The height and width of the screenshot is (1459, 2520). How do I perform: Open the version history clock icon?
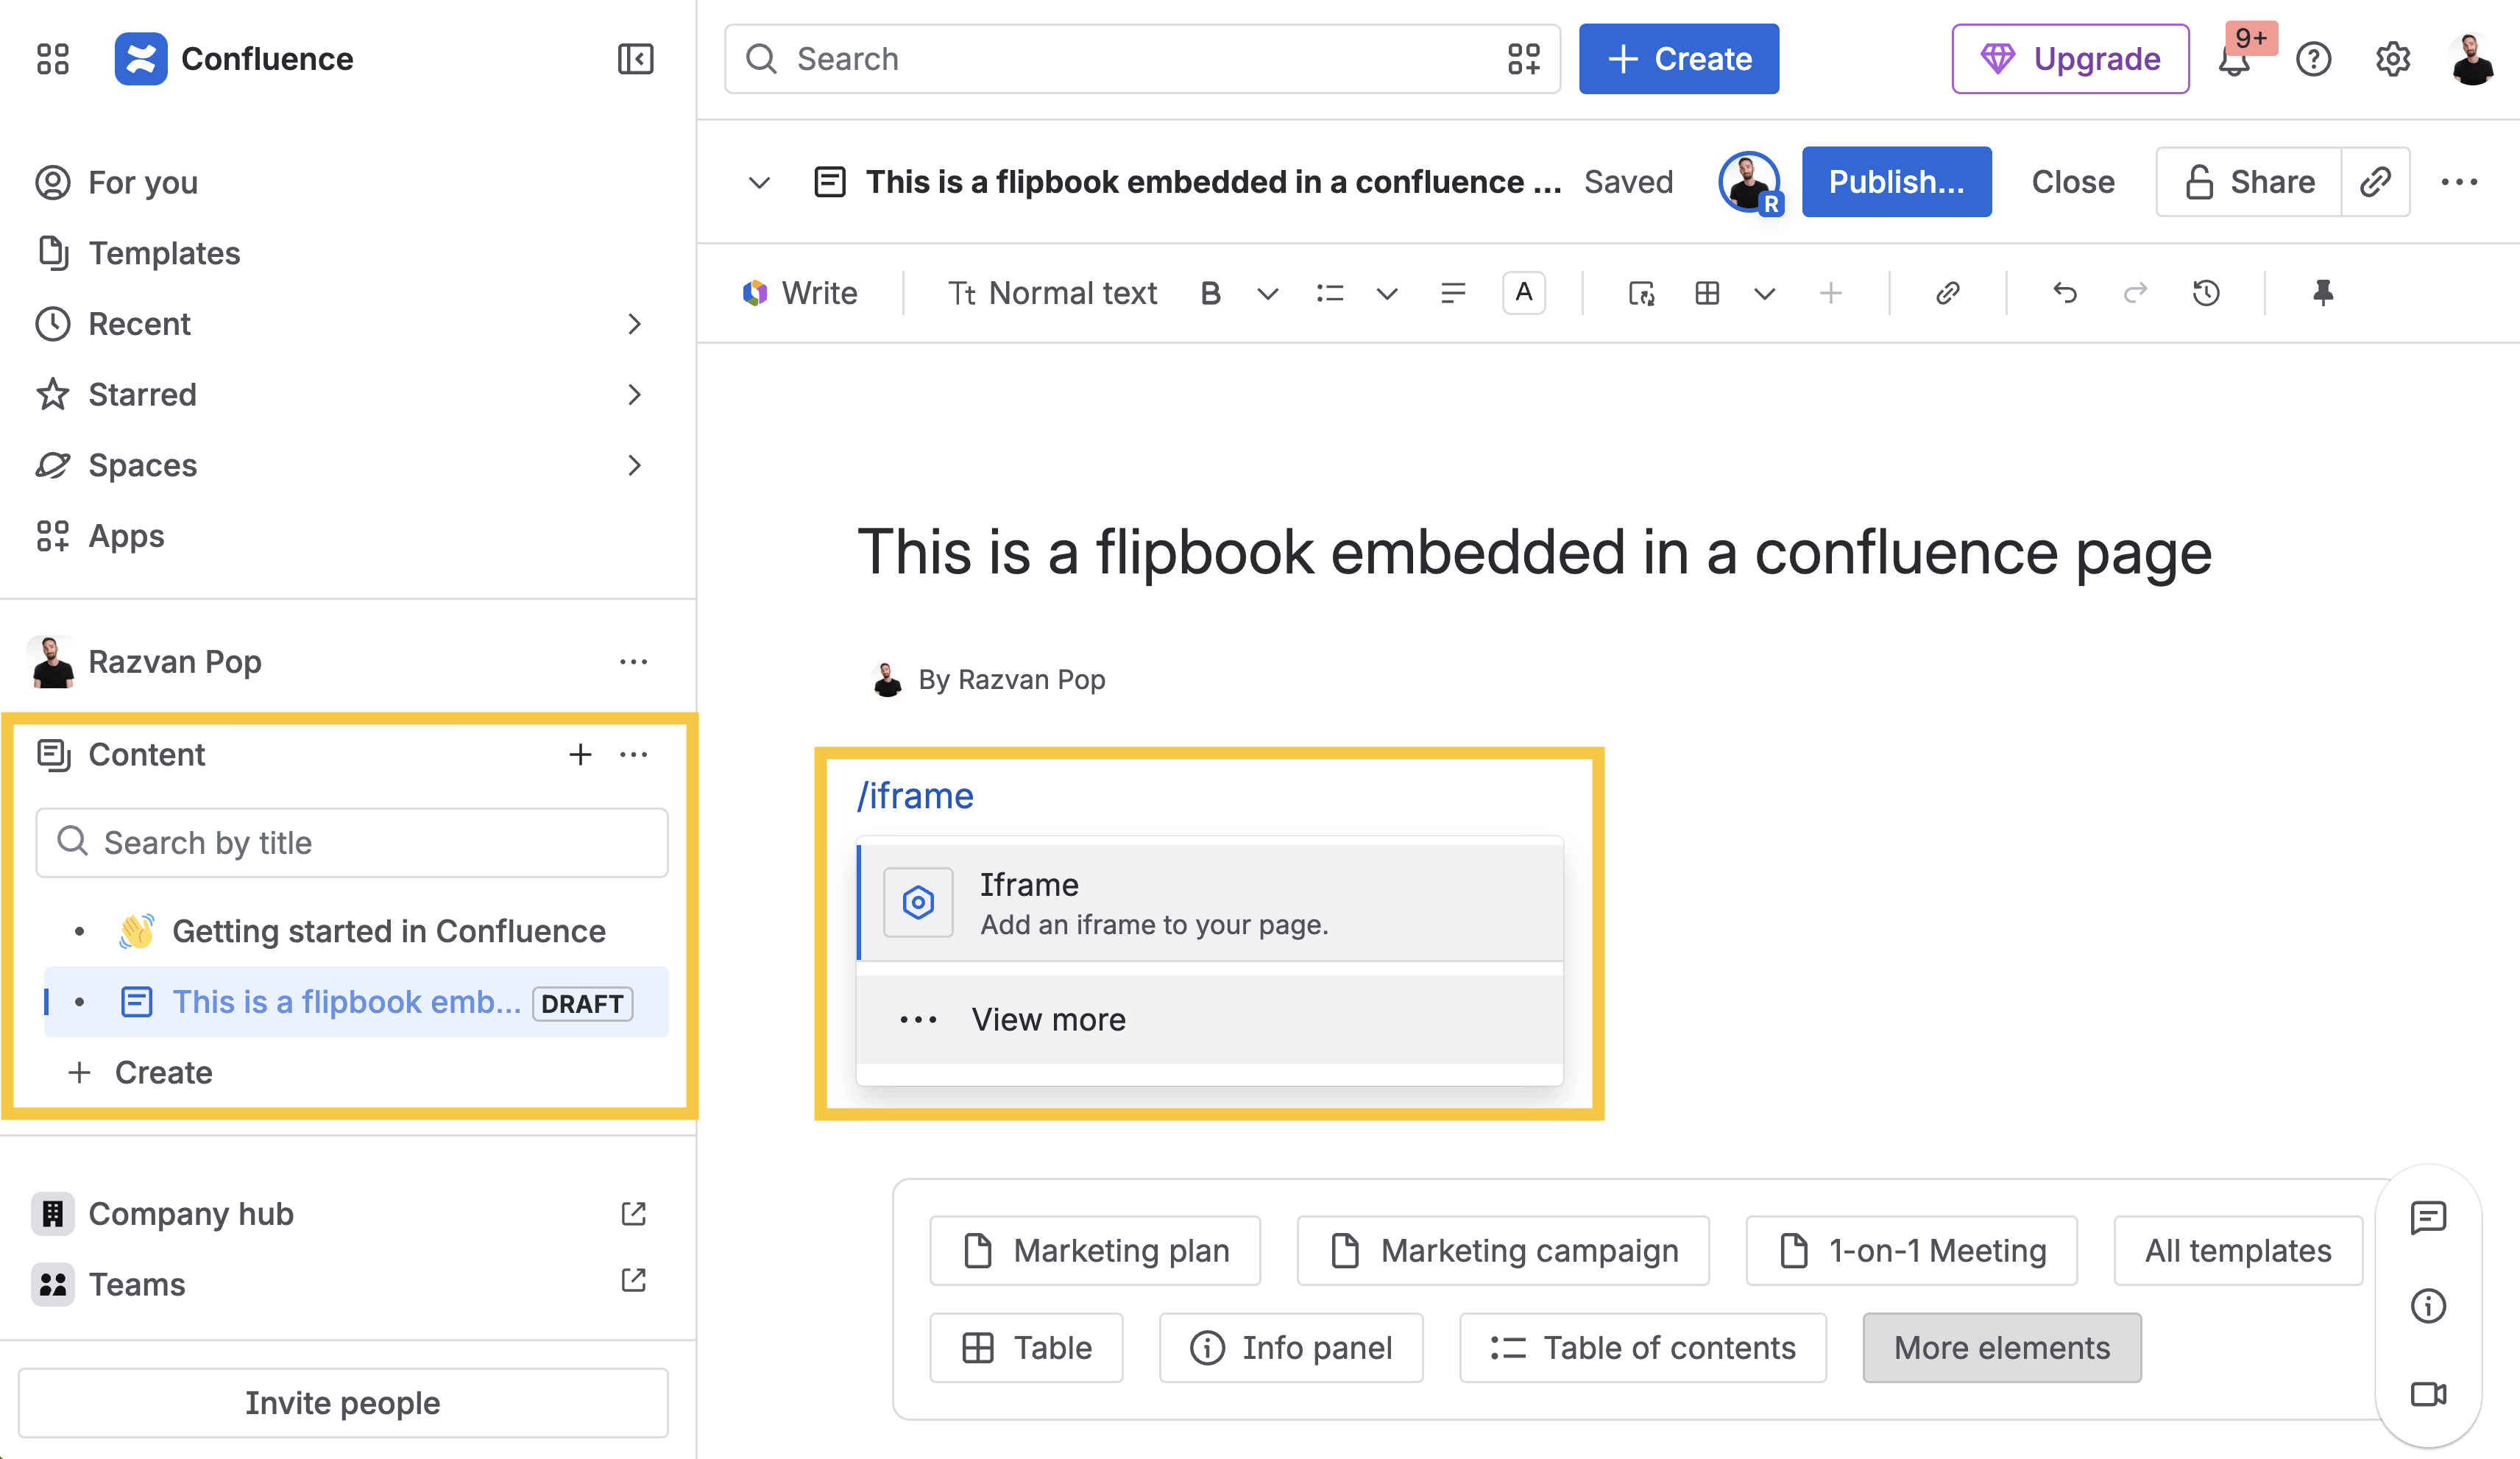click(2206, 293)
